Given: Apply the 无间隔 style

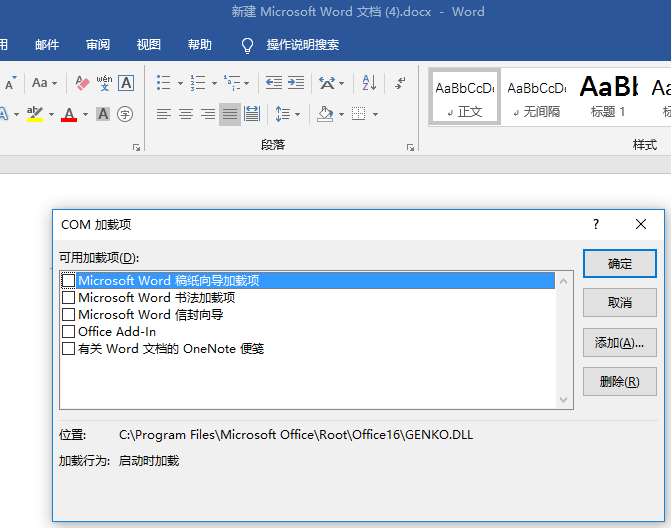Looking at the screenshot, I should pyautogui.click(x=537, y=97).
